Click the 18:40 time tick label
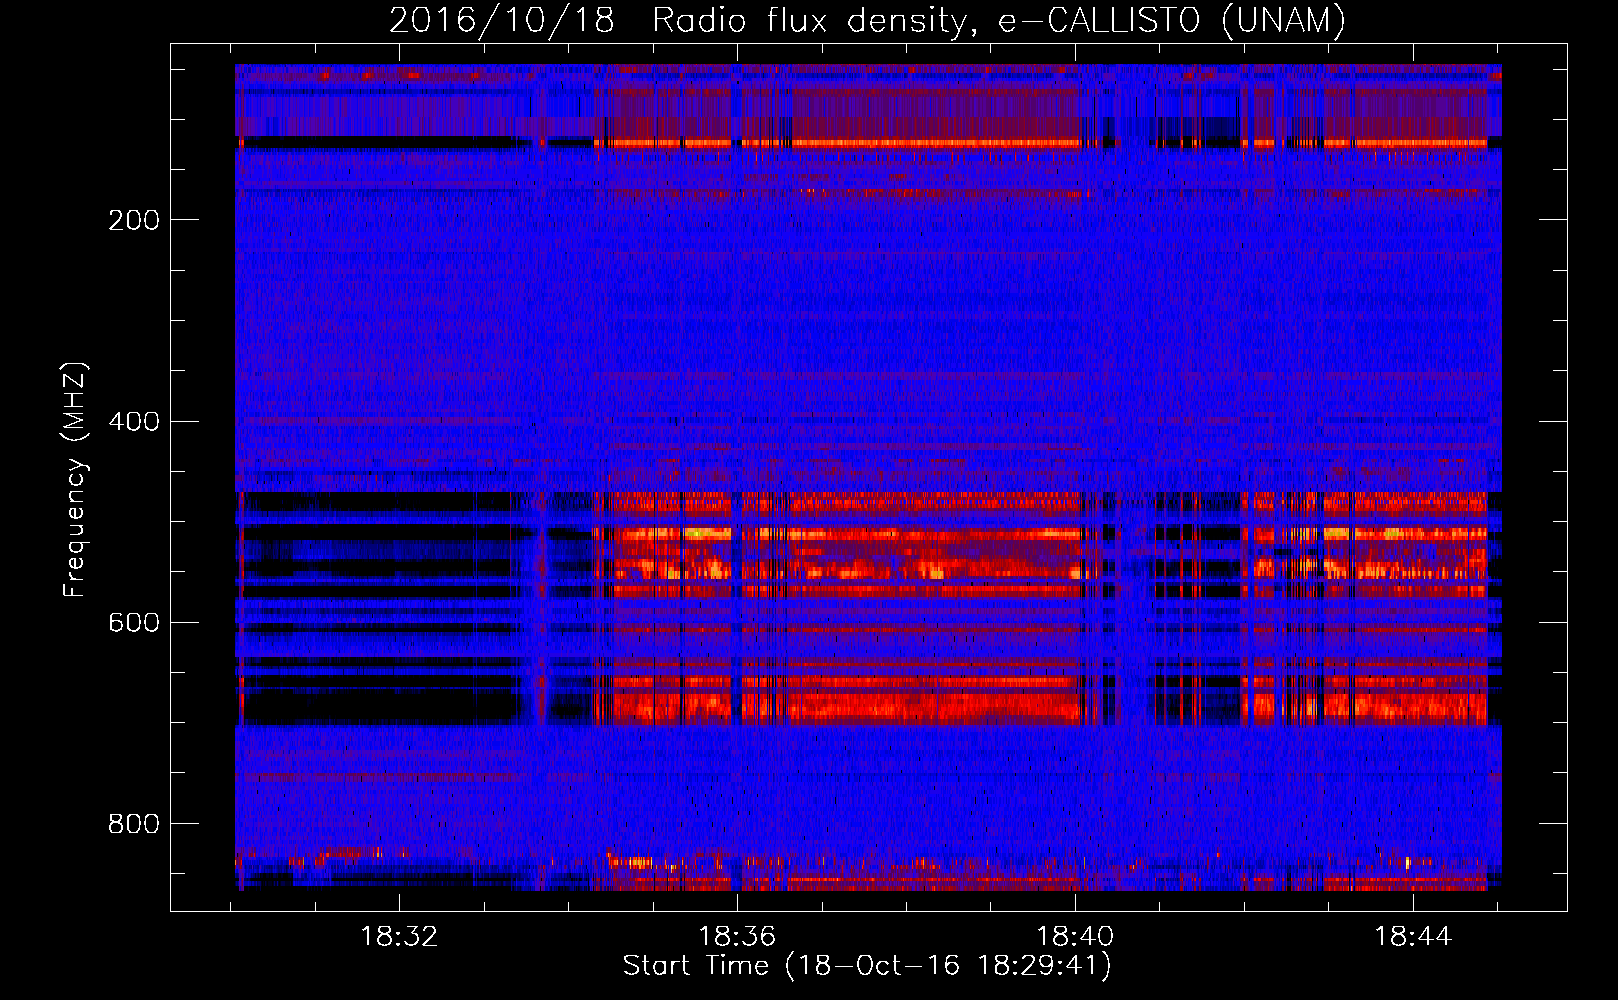 [1075, 936]
